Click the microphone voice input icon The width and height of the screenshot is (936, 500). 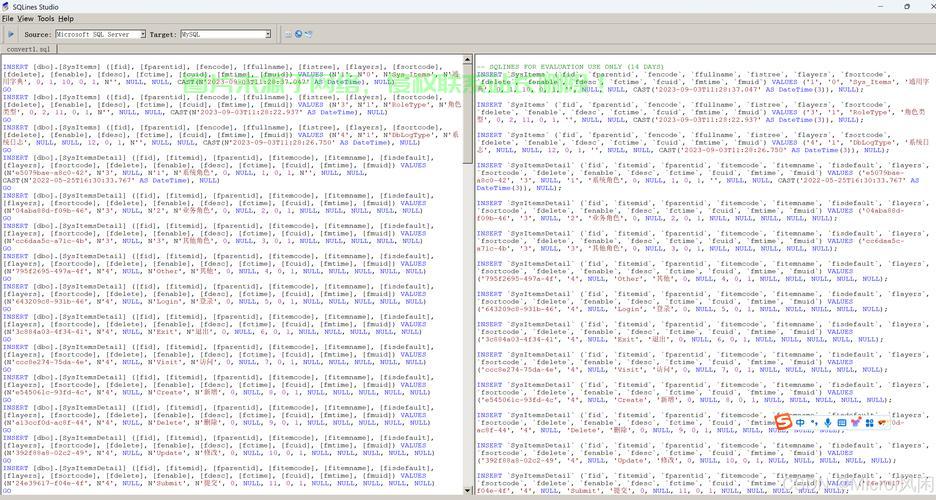click(x=827, y=422)
